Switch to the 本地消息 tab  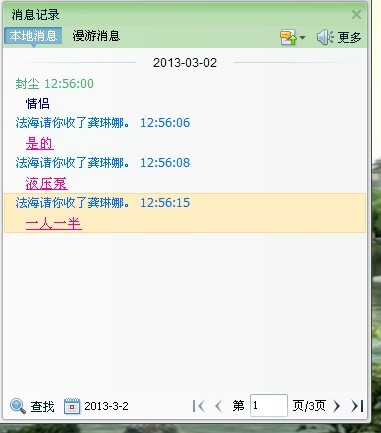[x=33, y=36]
